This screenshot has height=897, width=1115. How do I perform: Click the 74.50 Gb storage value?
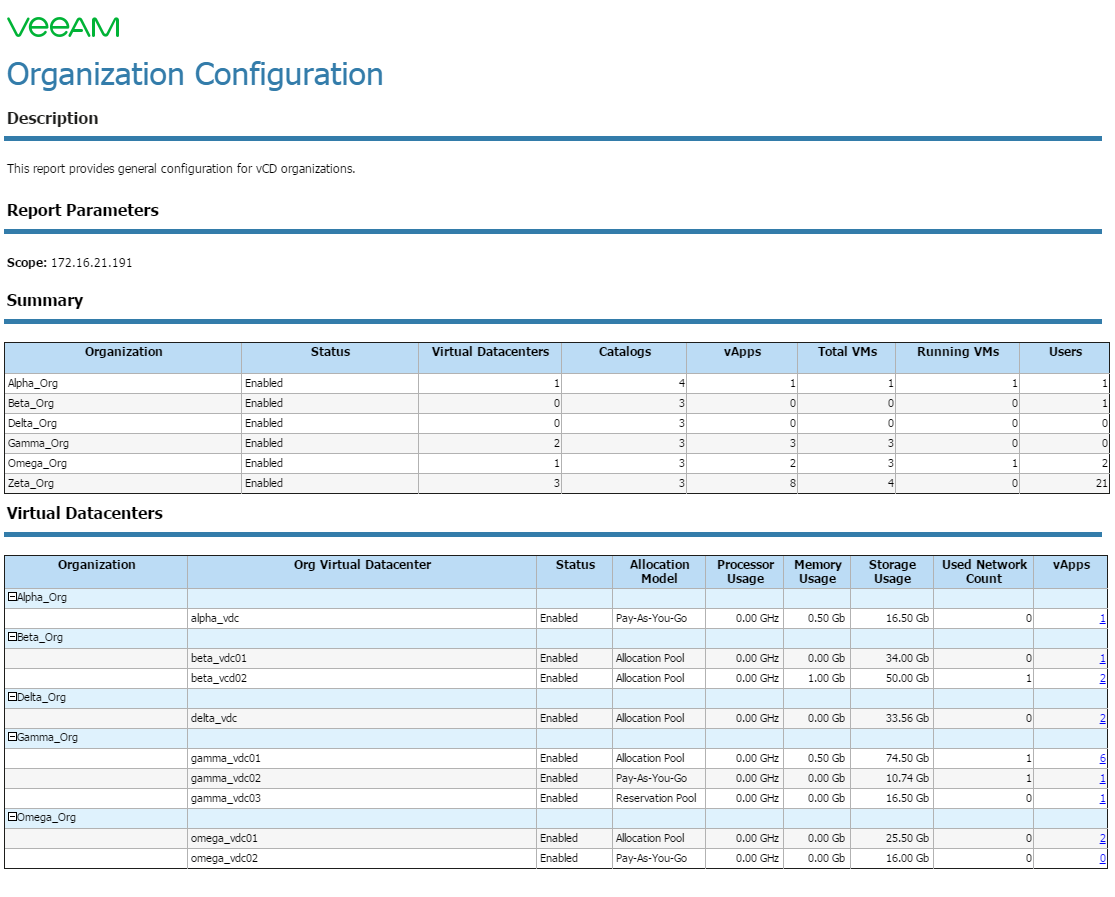(x=907, y=758)
